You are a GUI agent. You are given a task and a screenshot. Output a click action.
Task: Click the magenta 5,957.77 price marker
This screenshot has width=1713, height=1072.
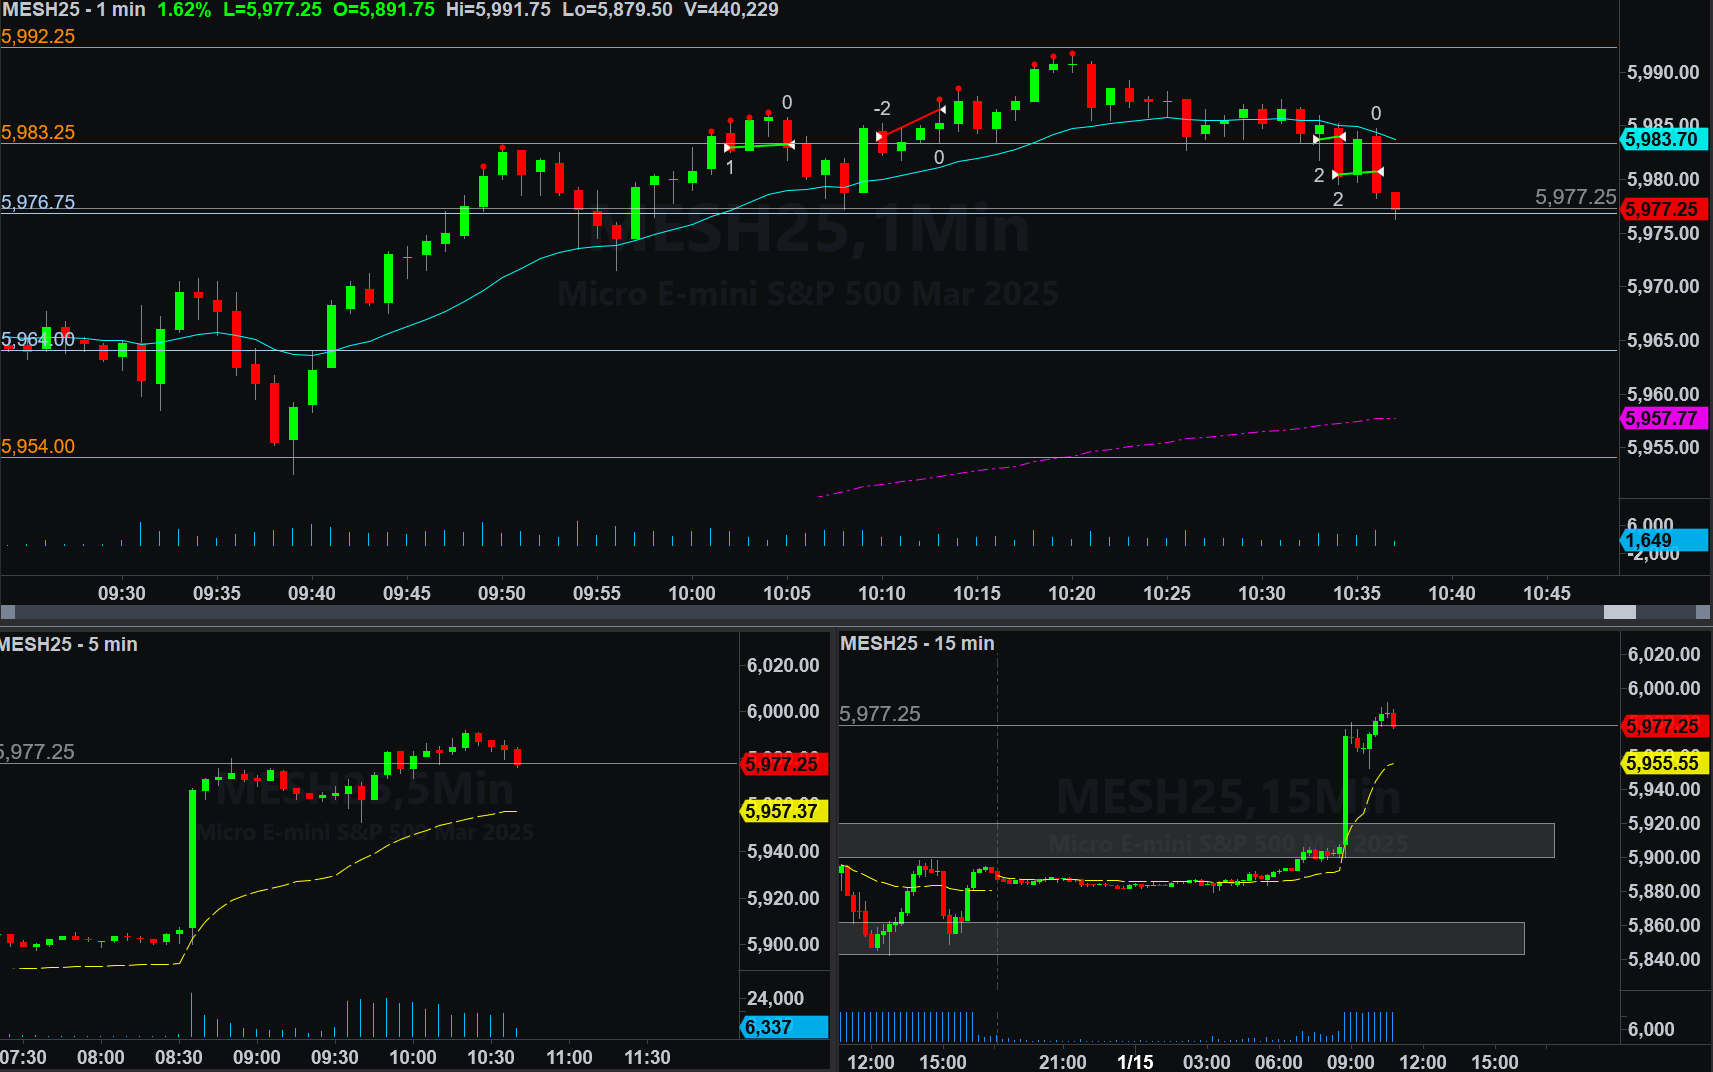(1662, 419)
